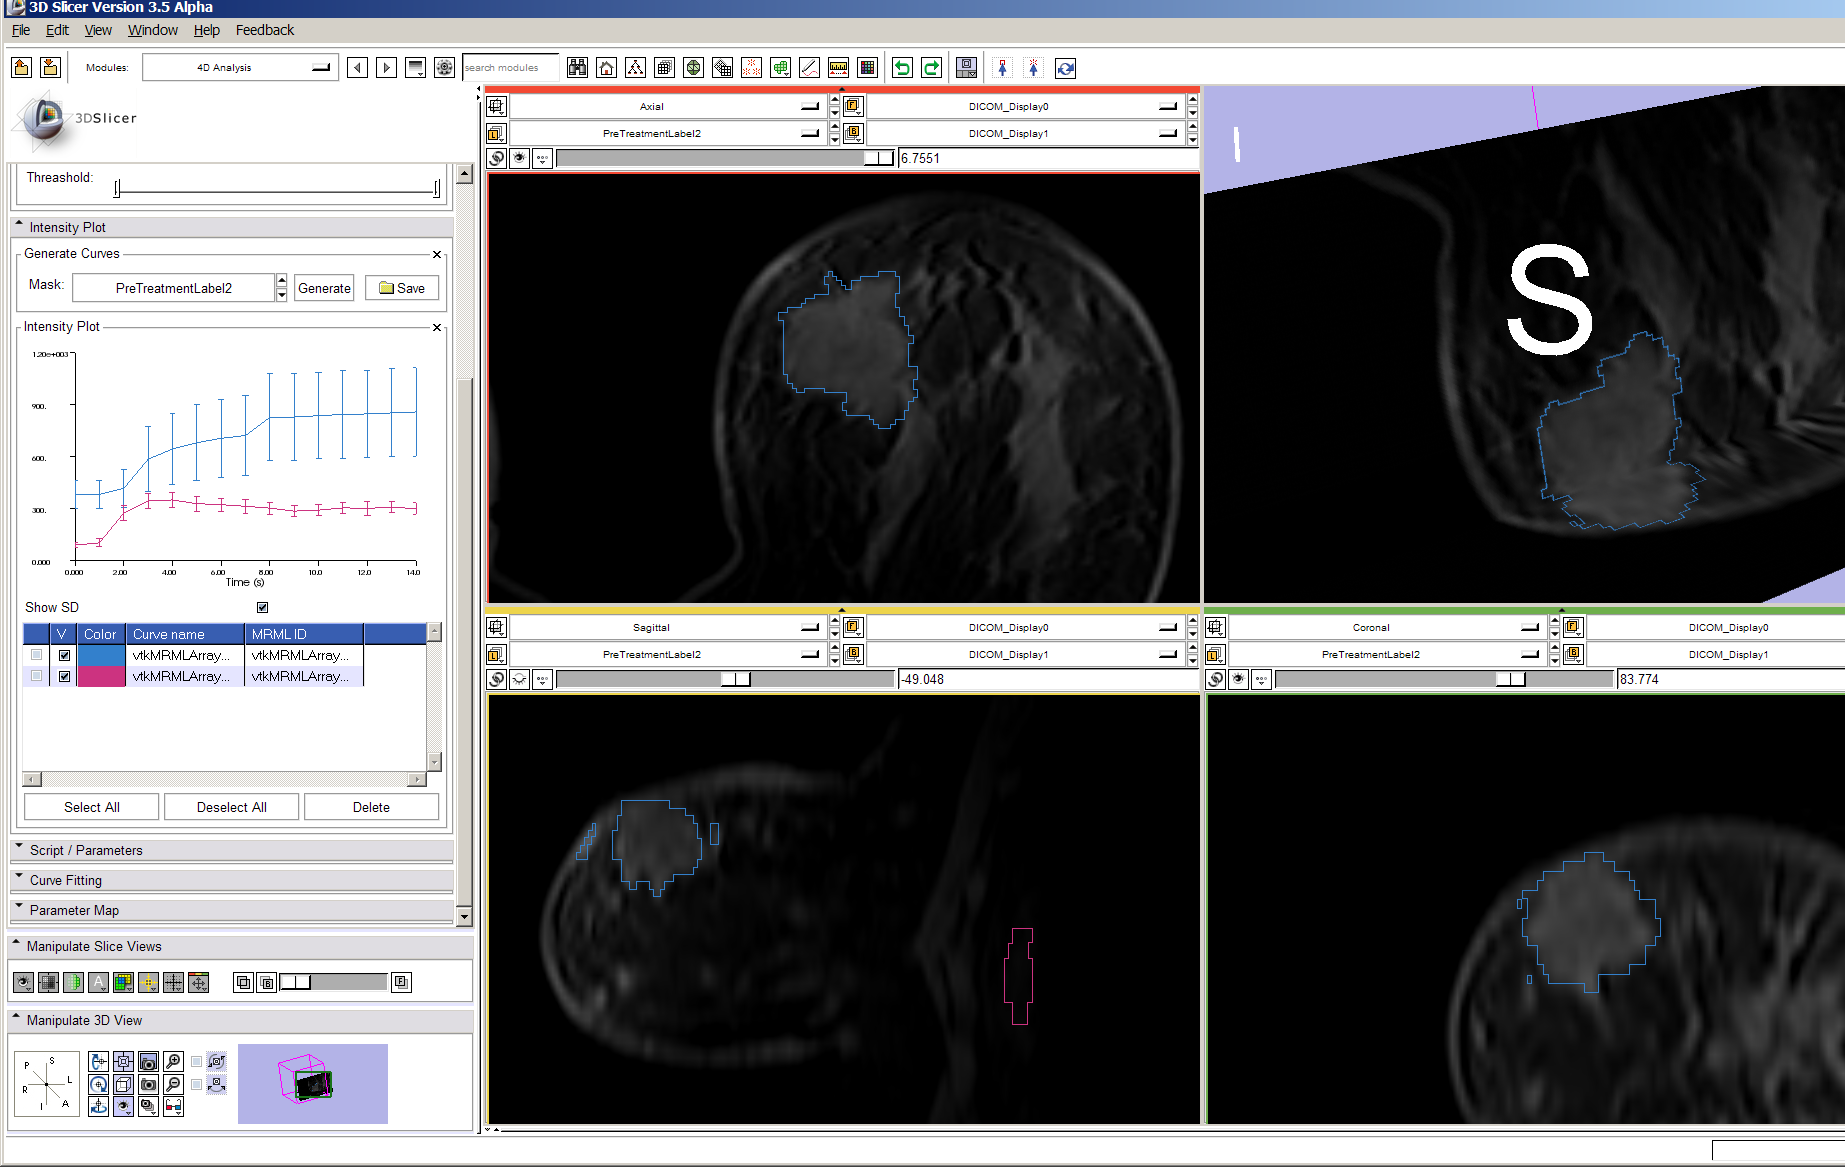Click the zoom in magnifier for 3D view
Screen dimensions: 1845x1167
coord(173,1061)
